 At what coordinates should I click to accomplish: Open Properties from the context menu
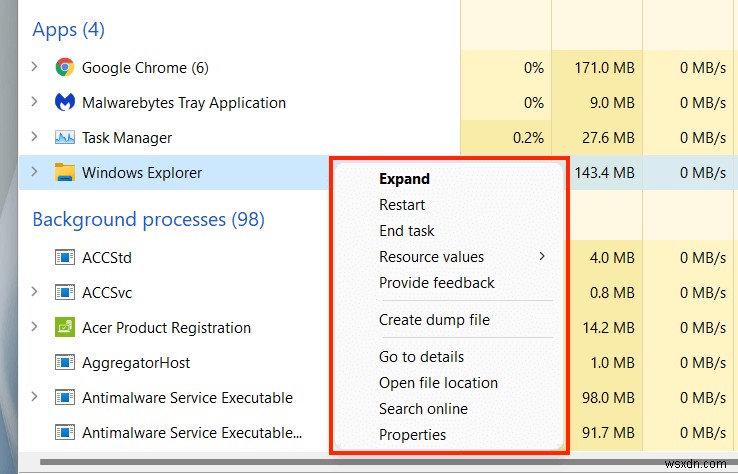[412, 434]
